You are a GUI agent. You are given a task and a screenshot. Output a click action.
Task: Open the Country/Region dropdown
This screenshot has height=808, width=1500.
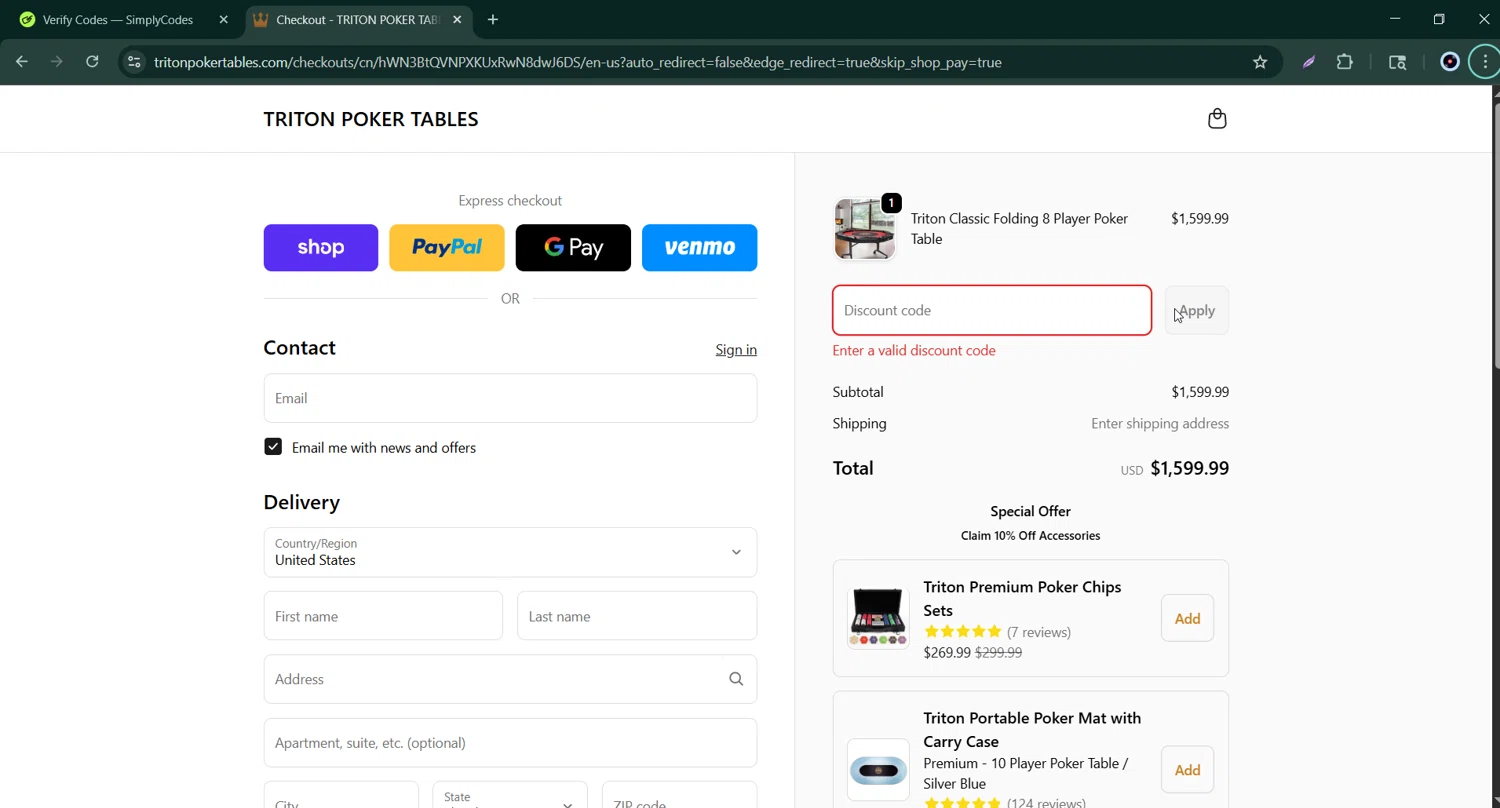(x=510, y=552)
